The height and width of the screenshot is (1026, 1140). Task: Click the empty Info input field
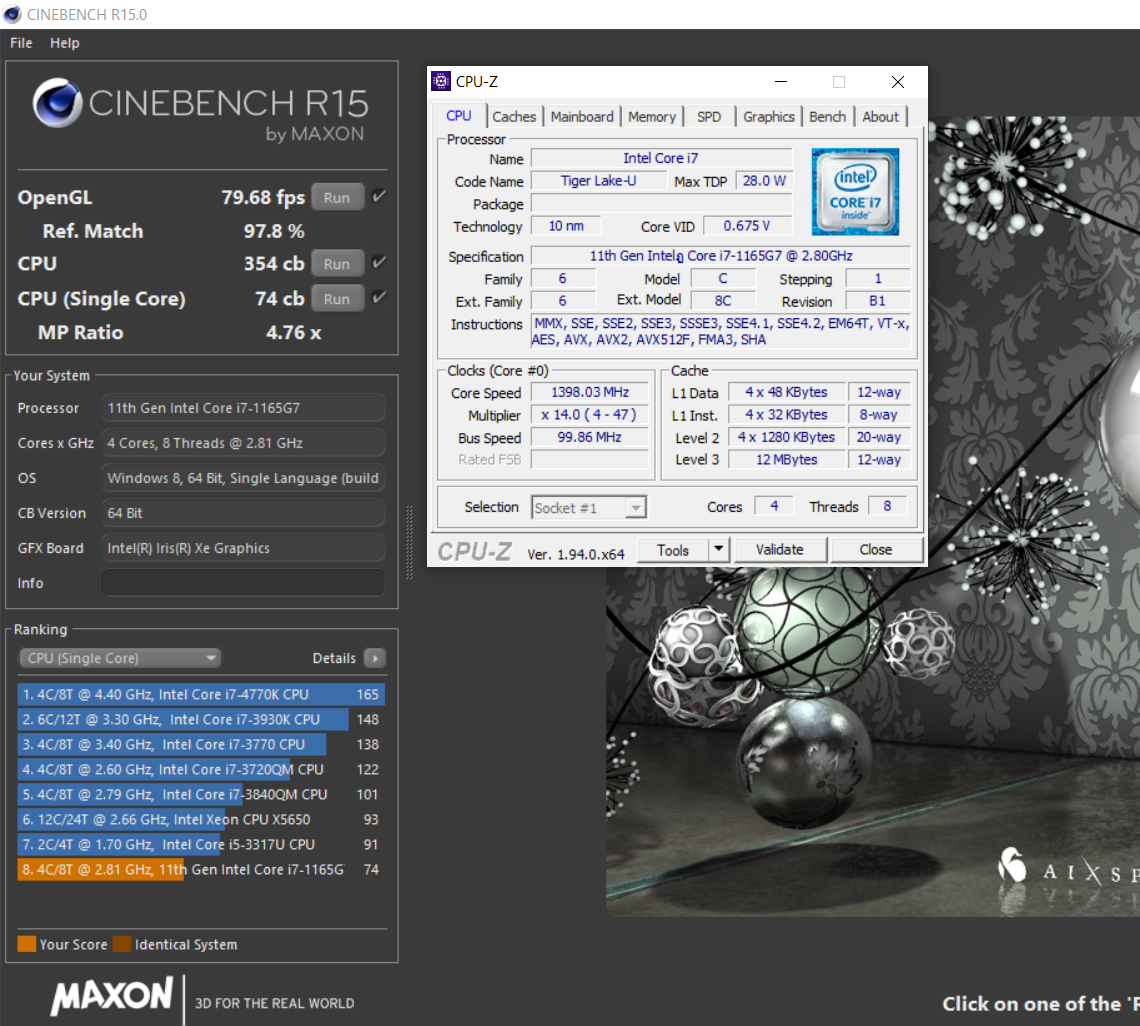[x=243, y=582]
